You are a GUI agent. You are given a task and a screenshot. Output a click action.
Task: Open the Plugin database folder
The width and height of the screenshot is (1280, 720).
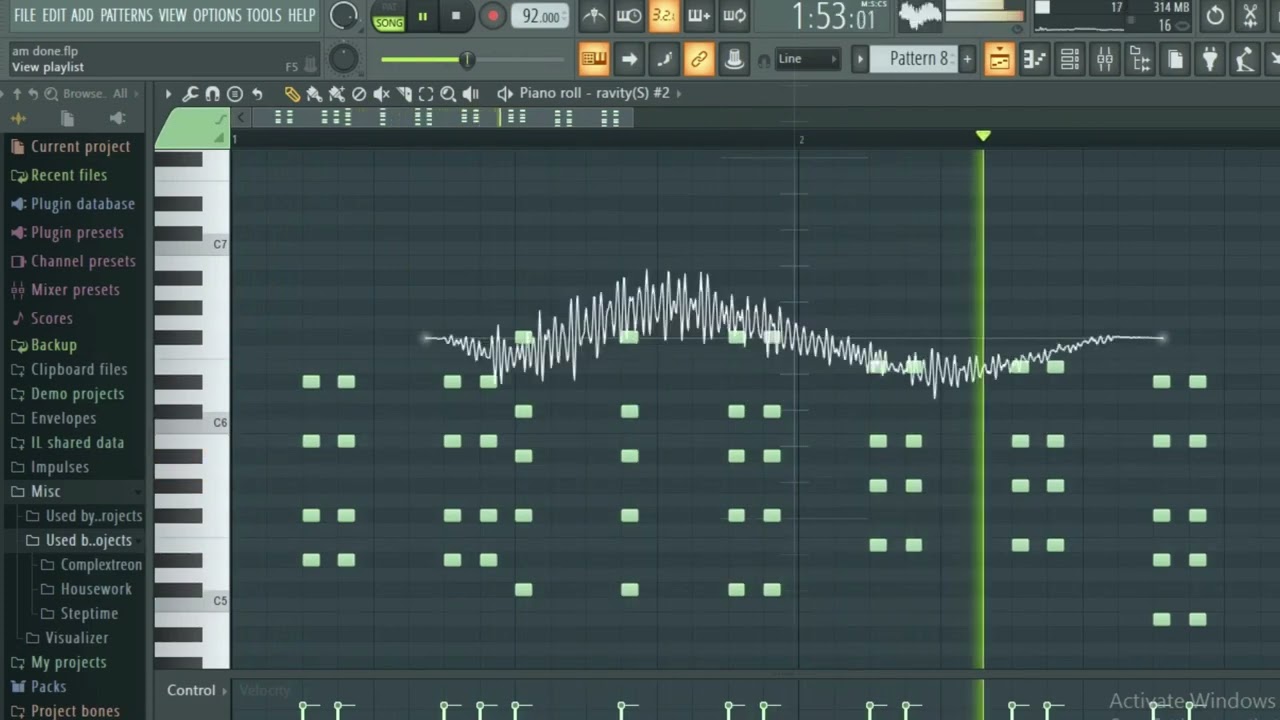[72, 204]
